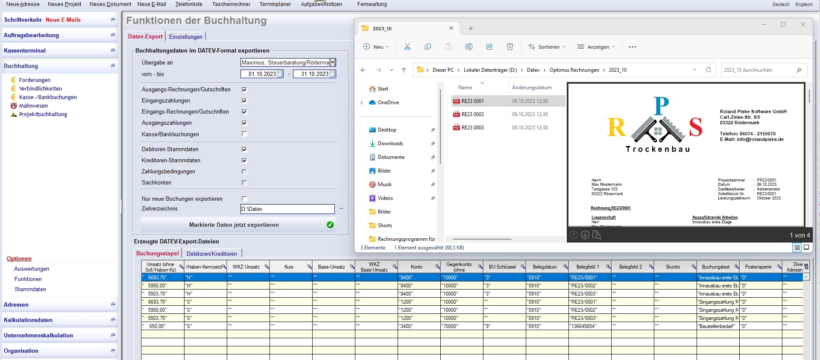The width and height of the screenshot is (820, 360).
Task: Expand the Schriftverkehr sidebar section
Action: [x=113, y=20]
